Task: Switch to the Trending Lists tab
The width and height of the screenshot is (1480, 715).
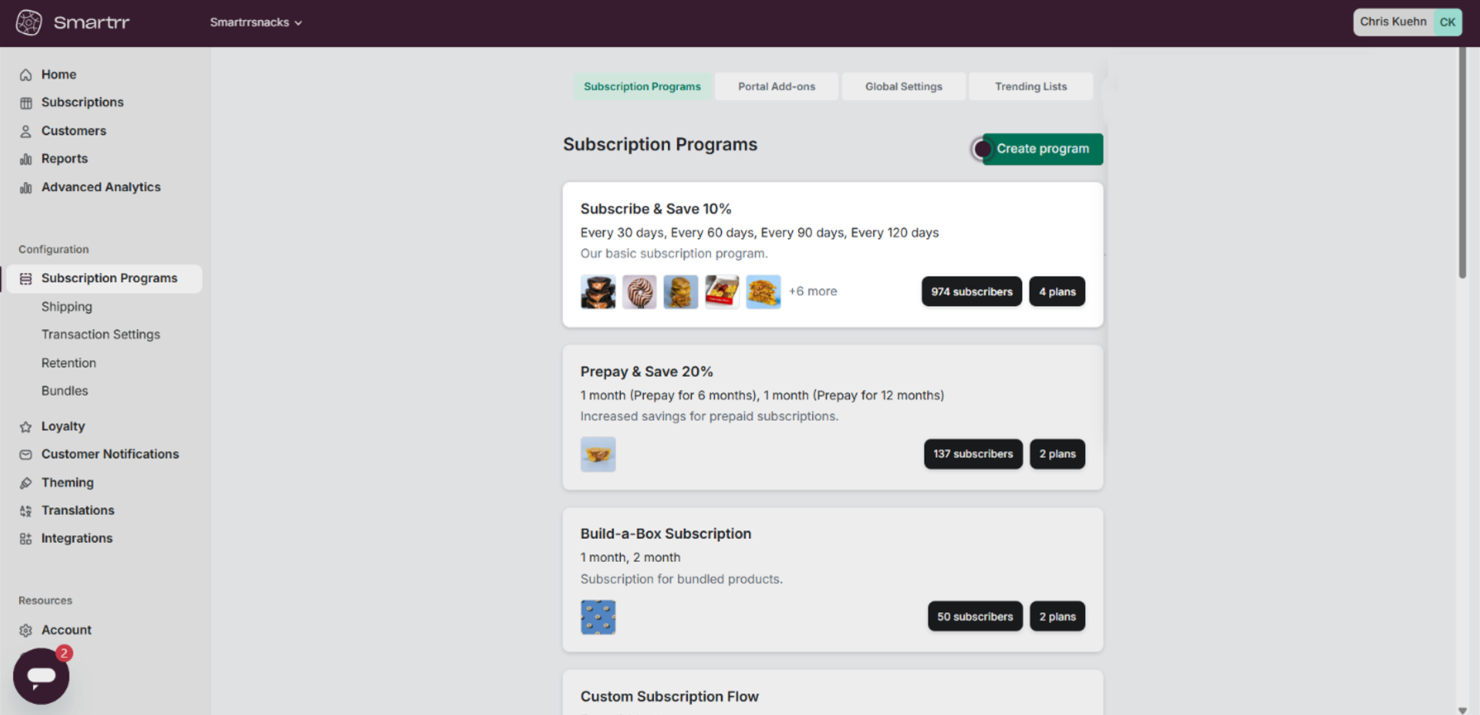Action: pos(1031,86)
